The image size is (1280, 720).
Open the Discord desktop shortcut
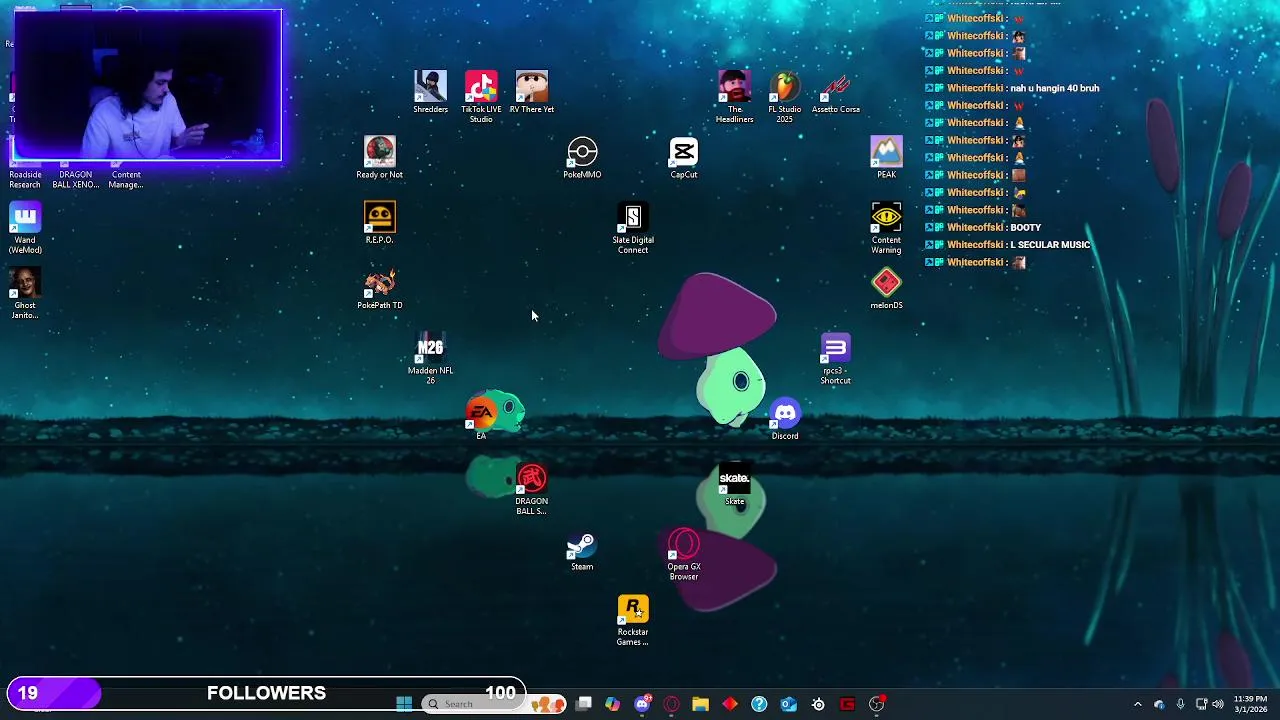point(785,418)
